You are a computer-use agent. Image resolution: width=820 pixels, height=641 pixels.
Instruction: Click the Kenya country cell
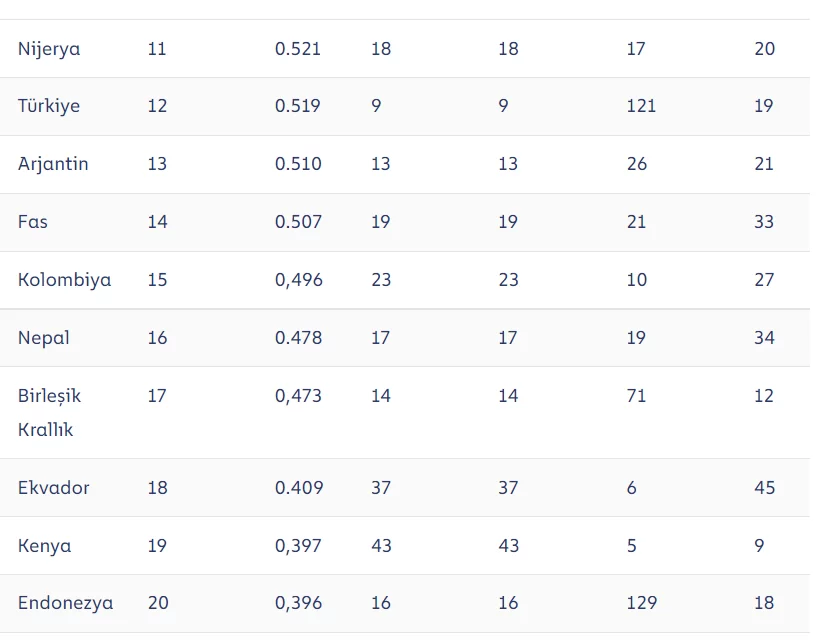[x=44, y=546]
